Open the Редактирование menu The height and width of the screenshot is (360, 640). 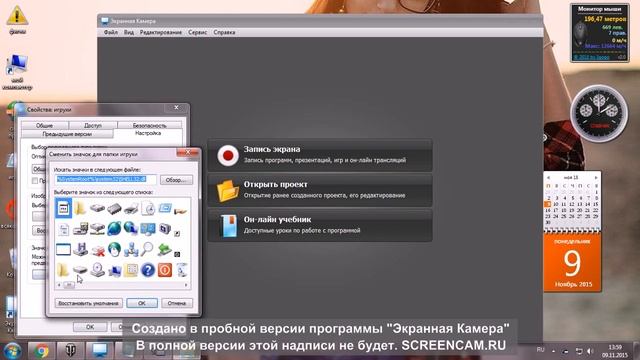coord(161,32)
